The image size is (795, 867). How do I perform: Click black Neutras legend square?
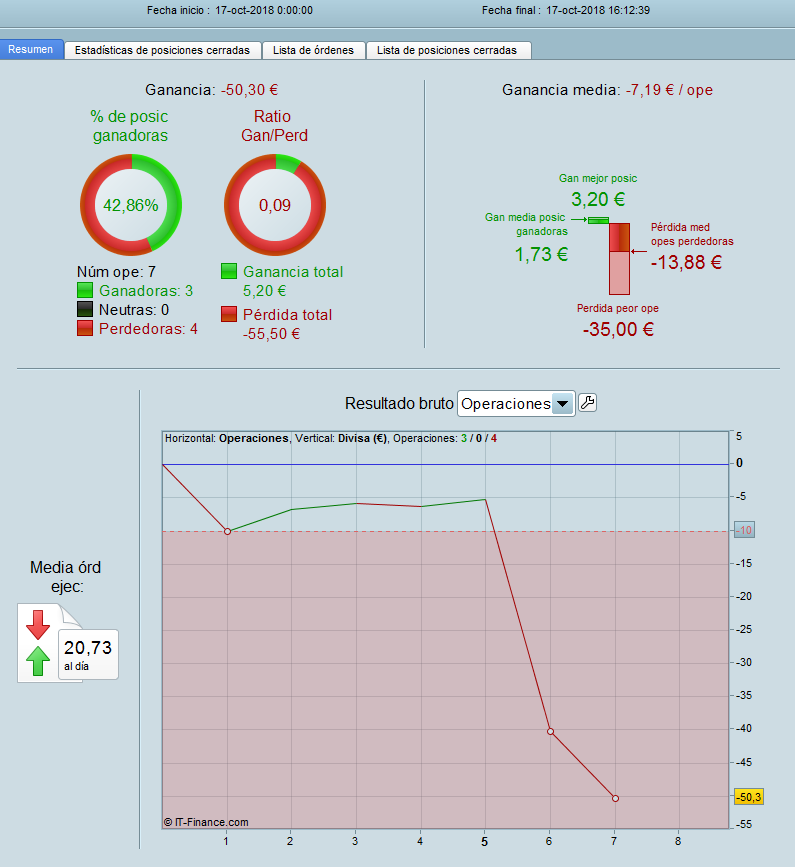pos(85,309)
